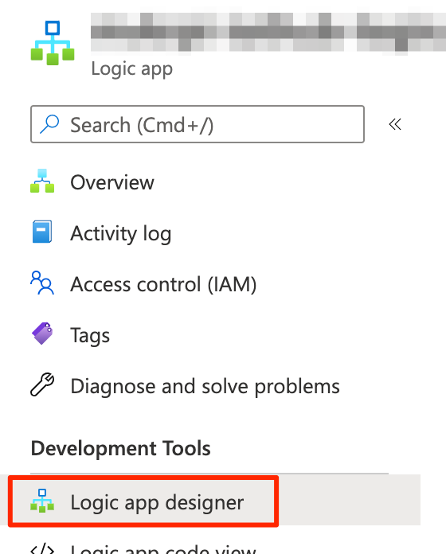
Task: Click the wrench icon for Diagnose
Action: (42, 384)
